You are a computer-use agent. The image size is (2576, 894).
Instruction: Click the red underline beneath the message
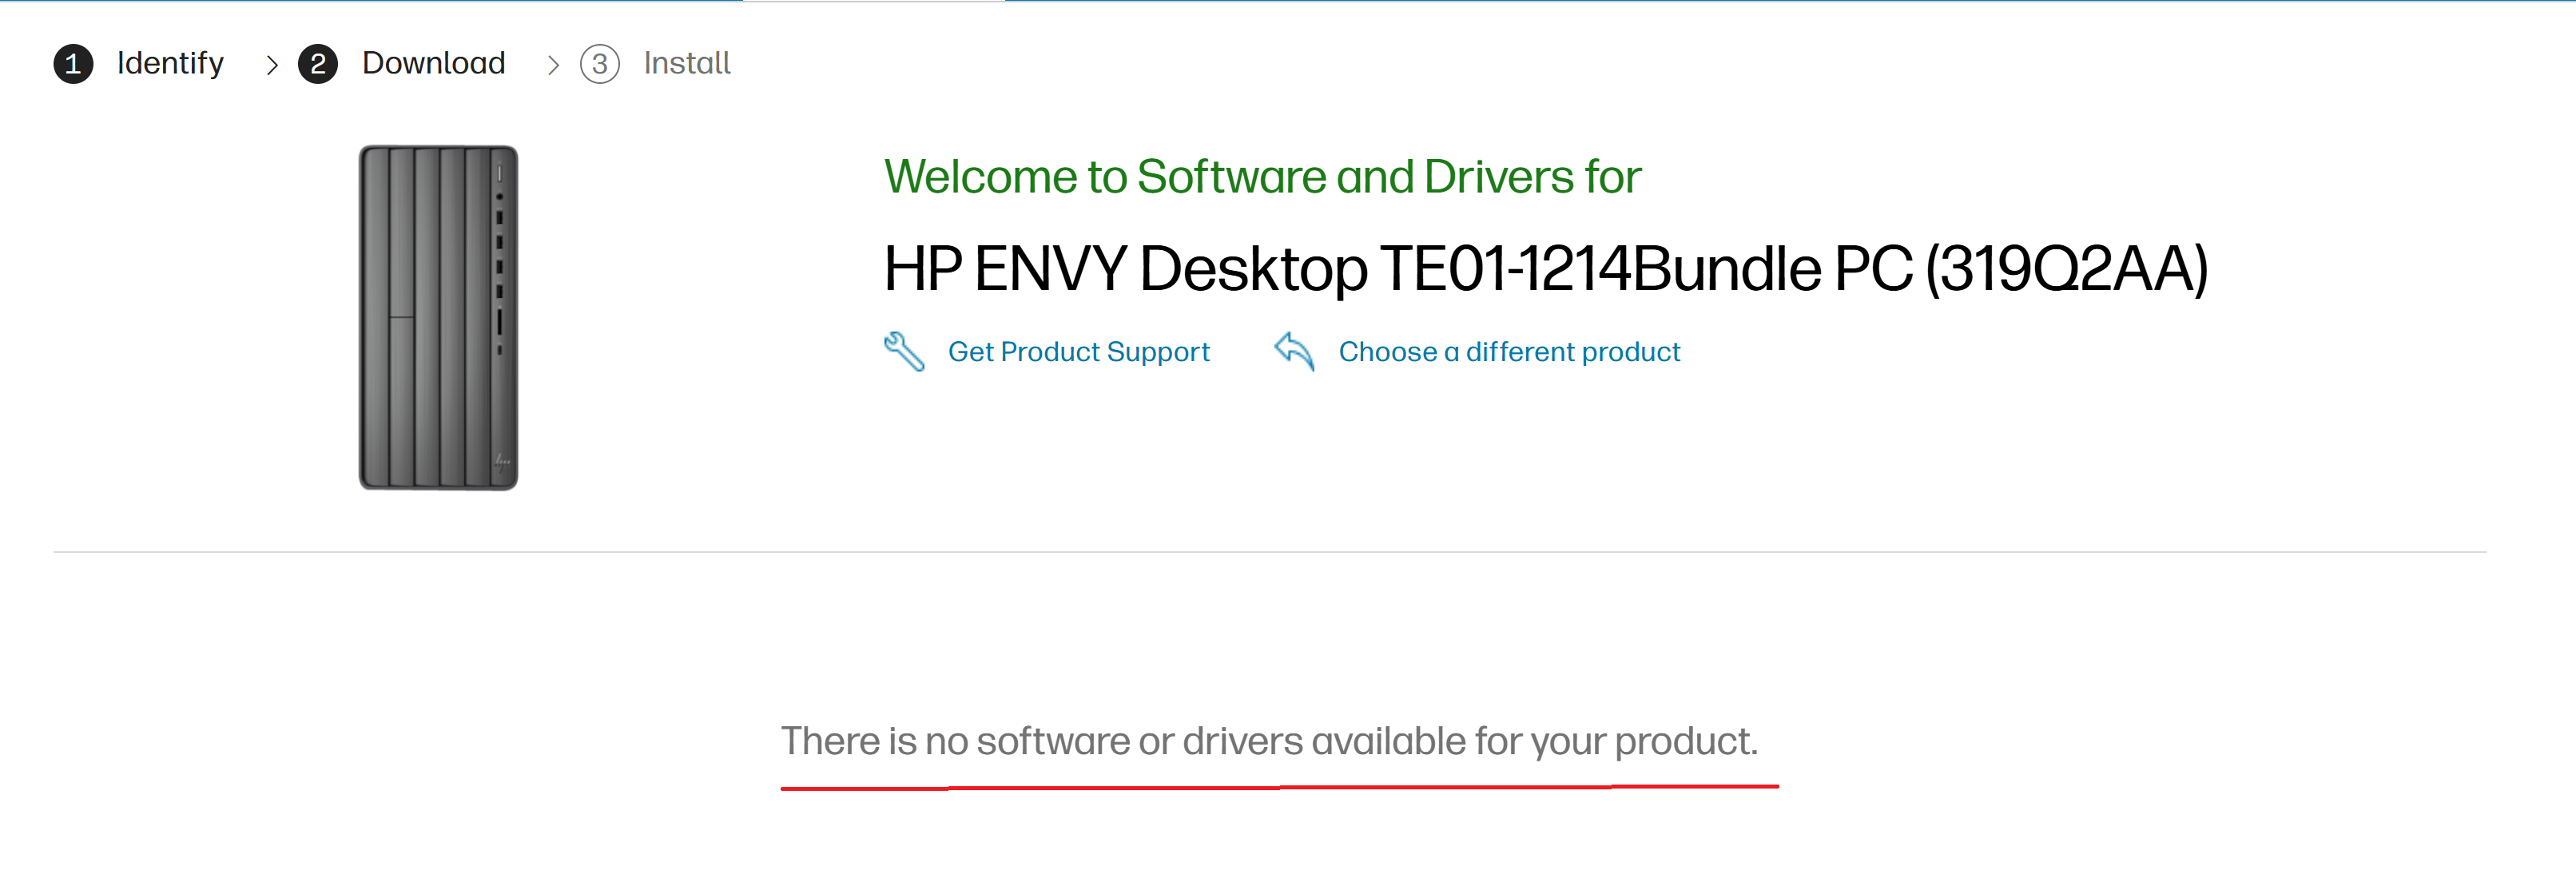click(1278, 788)
